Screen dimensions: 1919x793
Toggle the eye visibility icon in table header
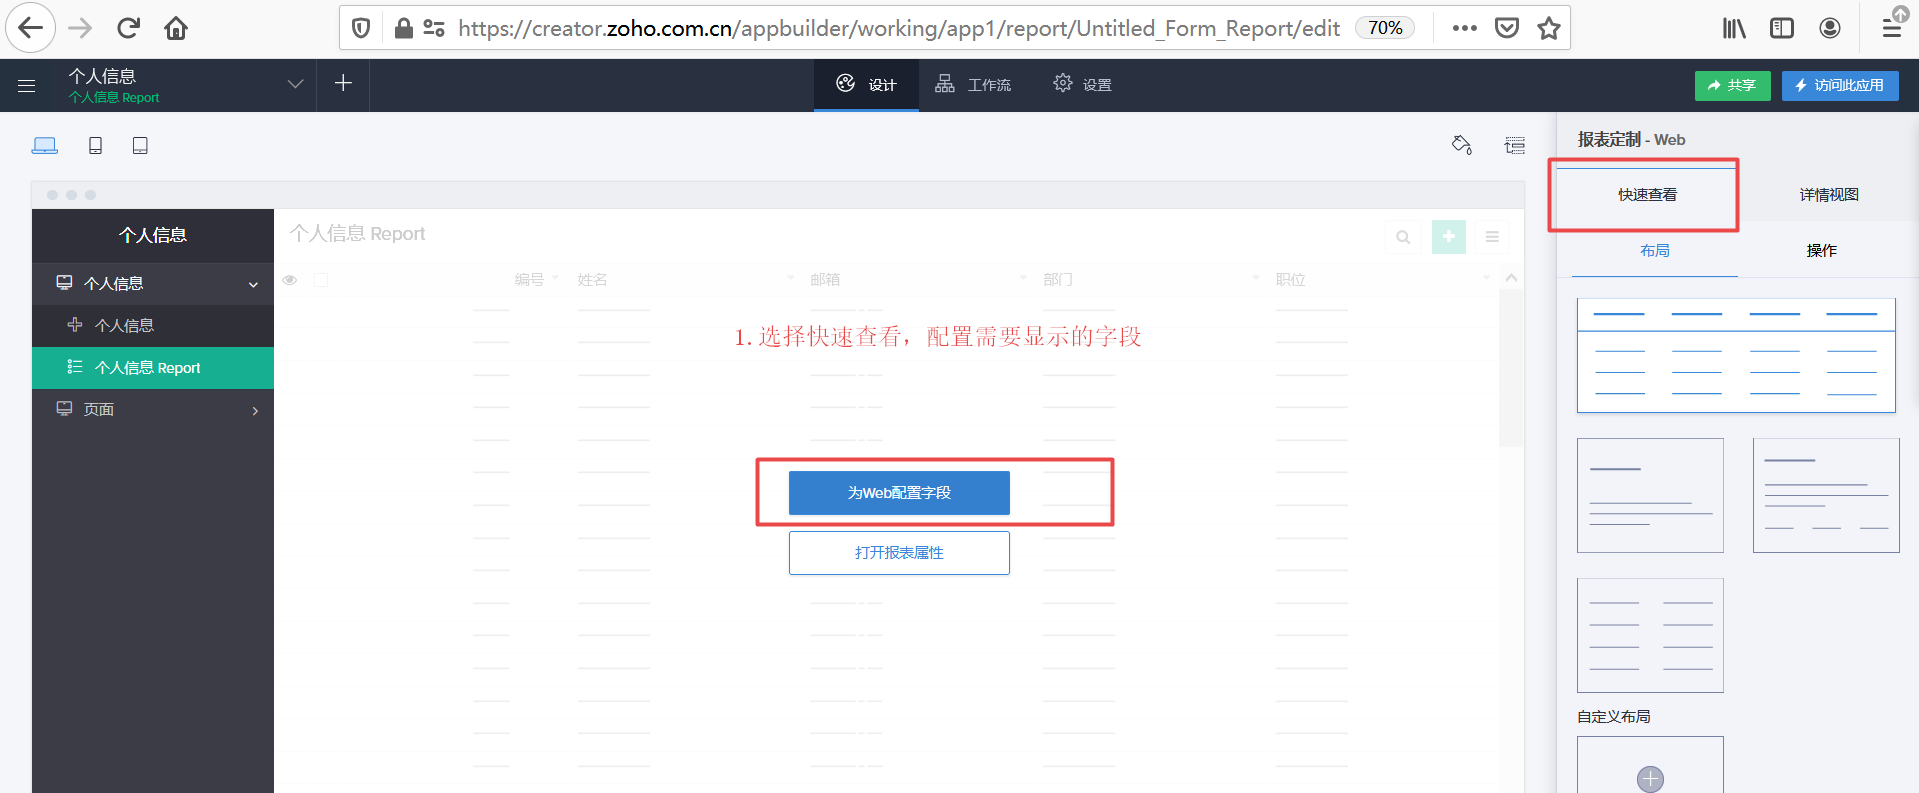pos(290,280)
